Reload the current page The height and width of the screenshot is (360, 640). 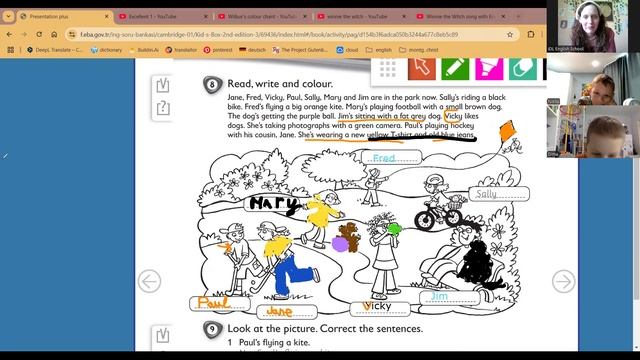(x=39, y=35)
